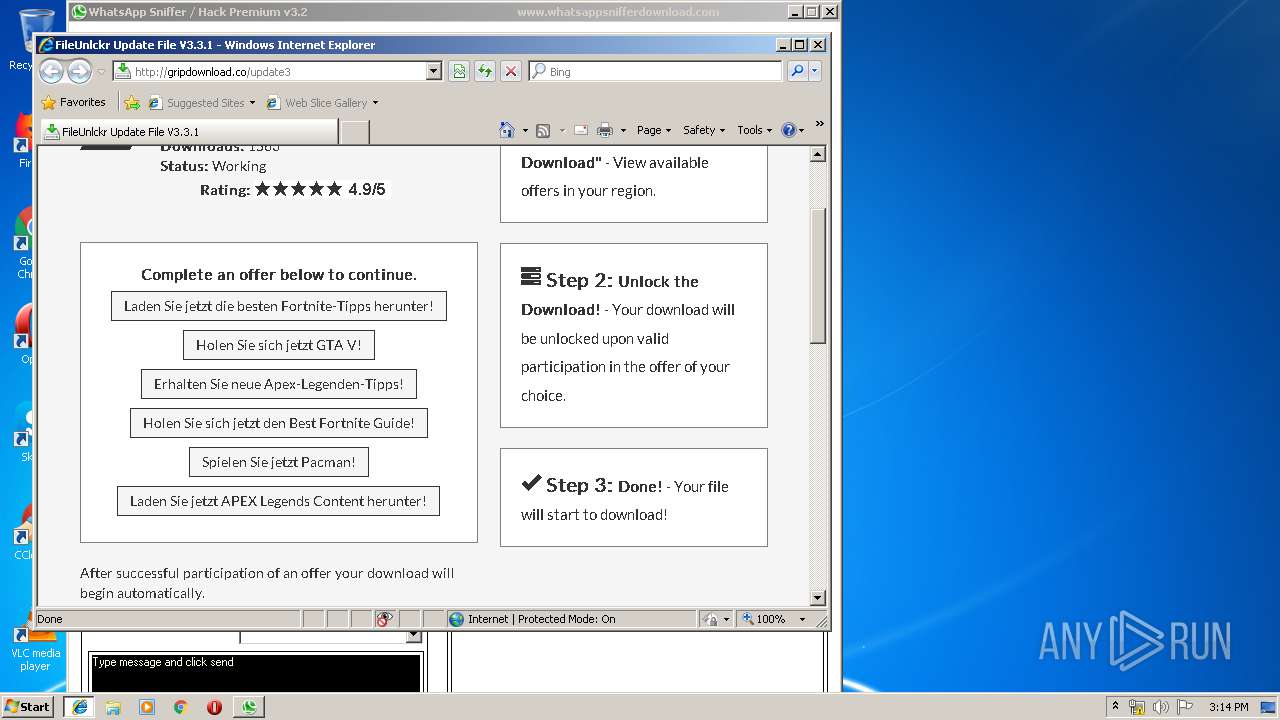Click the page scrollbar down arrow

[818, 598]
